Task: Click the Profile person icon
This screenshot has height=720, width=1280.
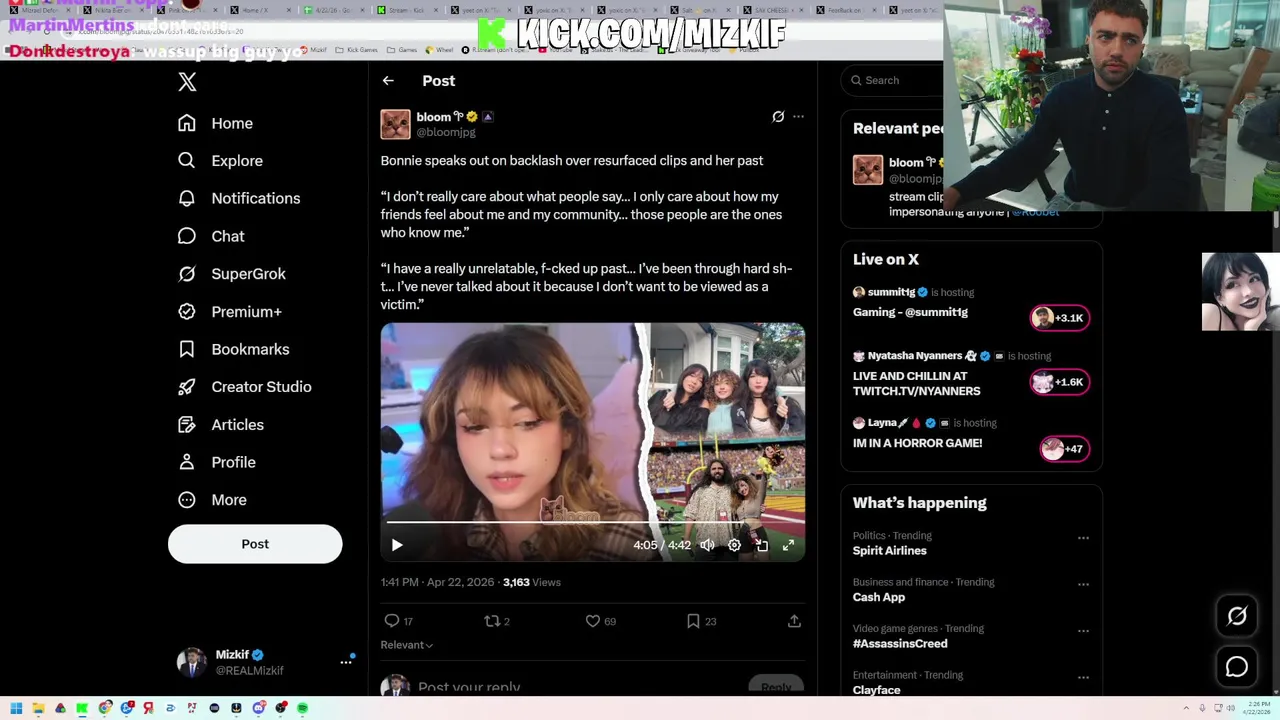Action: (x=186, y=462)
